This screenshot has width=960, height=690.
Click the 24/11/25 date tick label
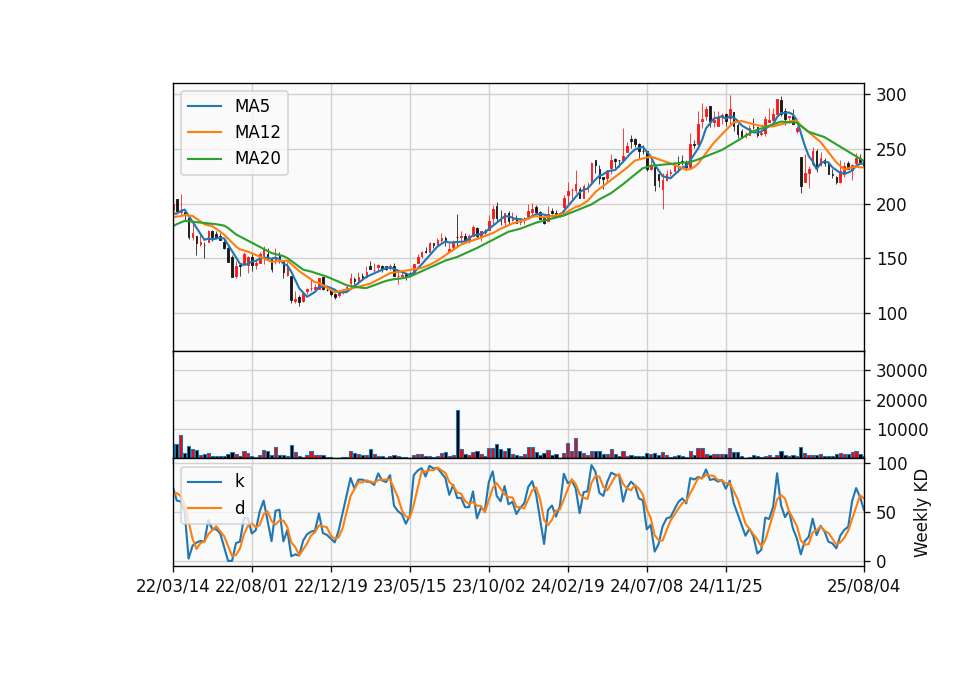tap(726, 586)
